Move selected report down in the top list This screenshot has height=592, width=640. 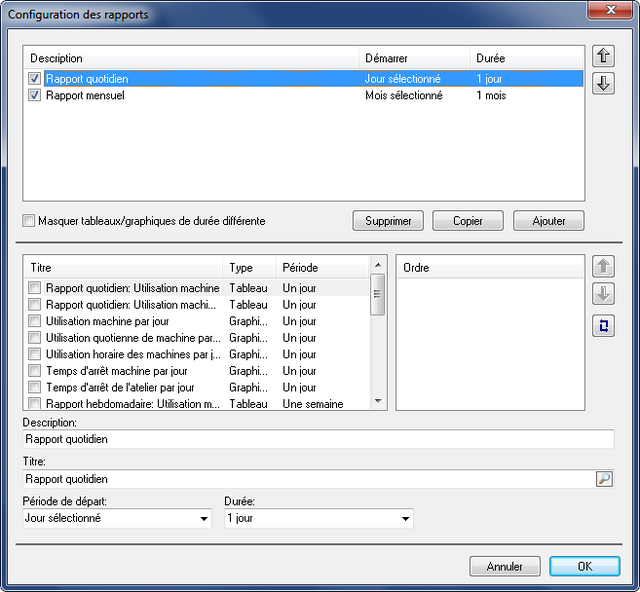point(603,83)
